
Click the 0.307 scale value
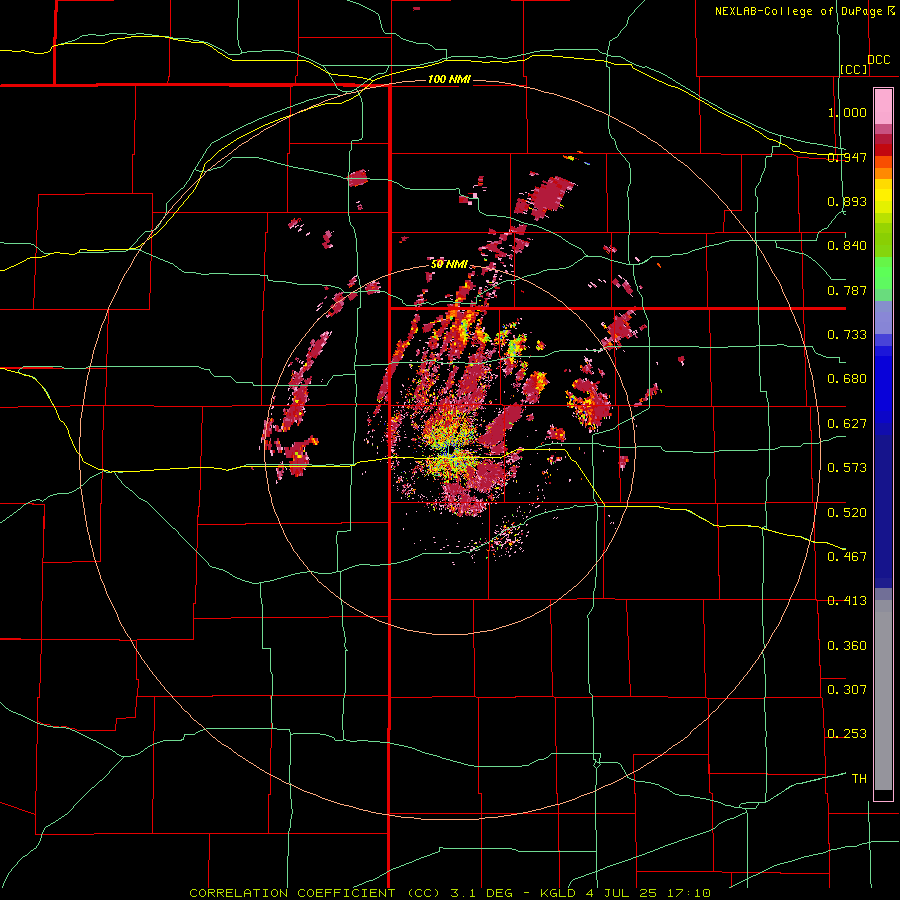(x=847, y=689)
